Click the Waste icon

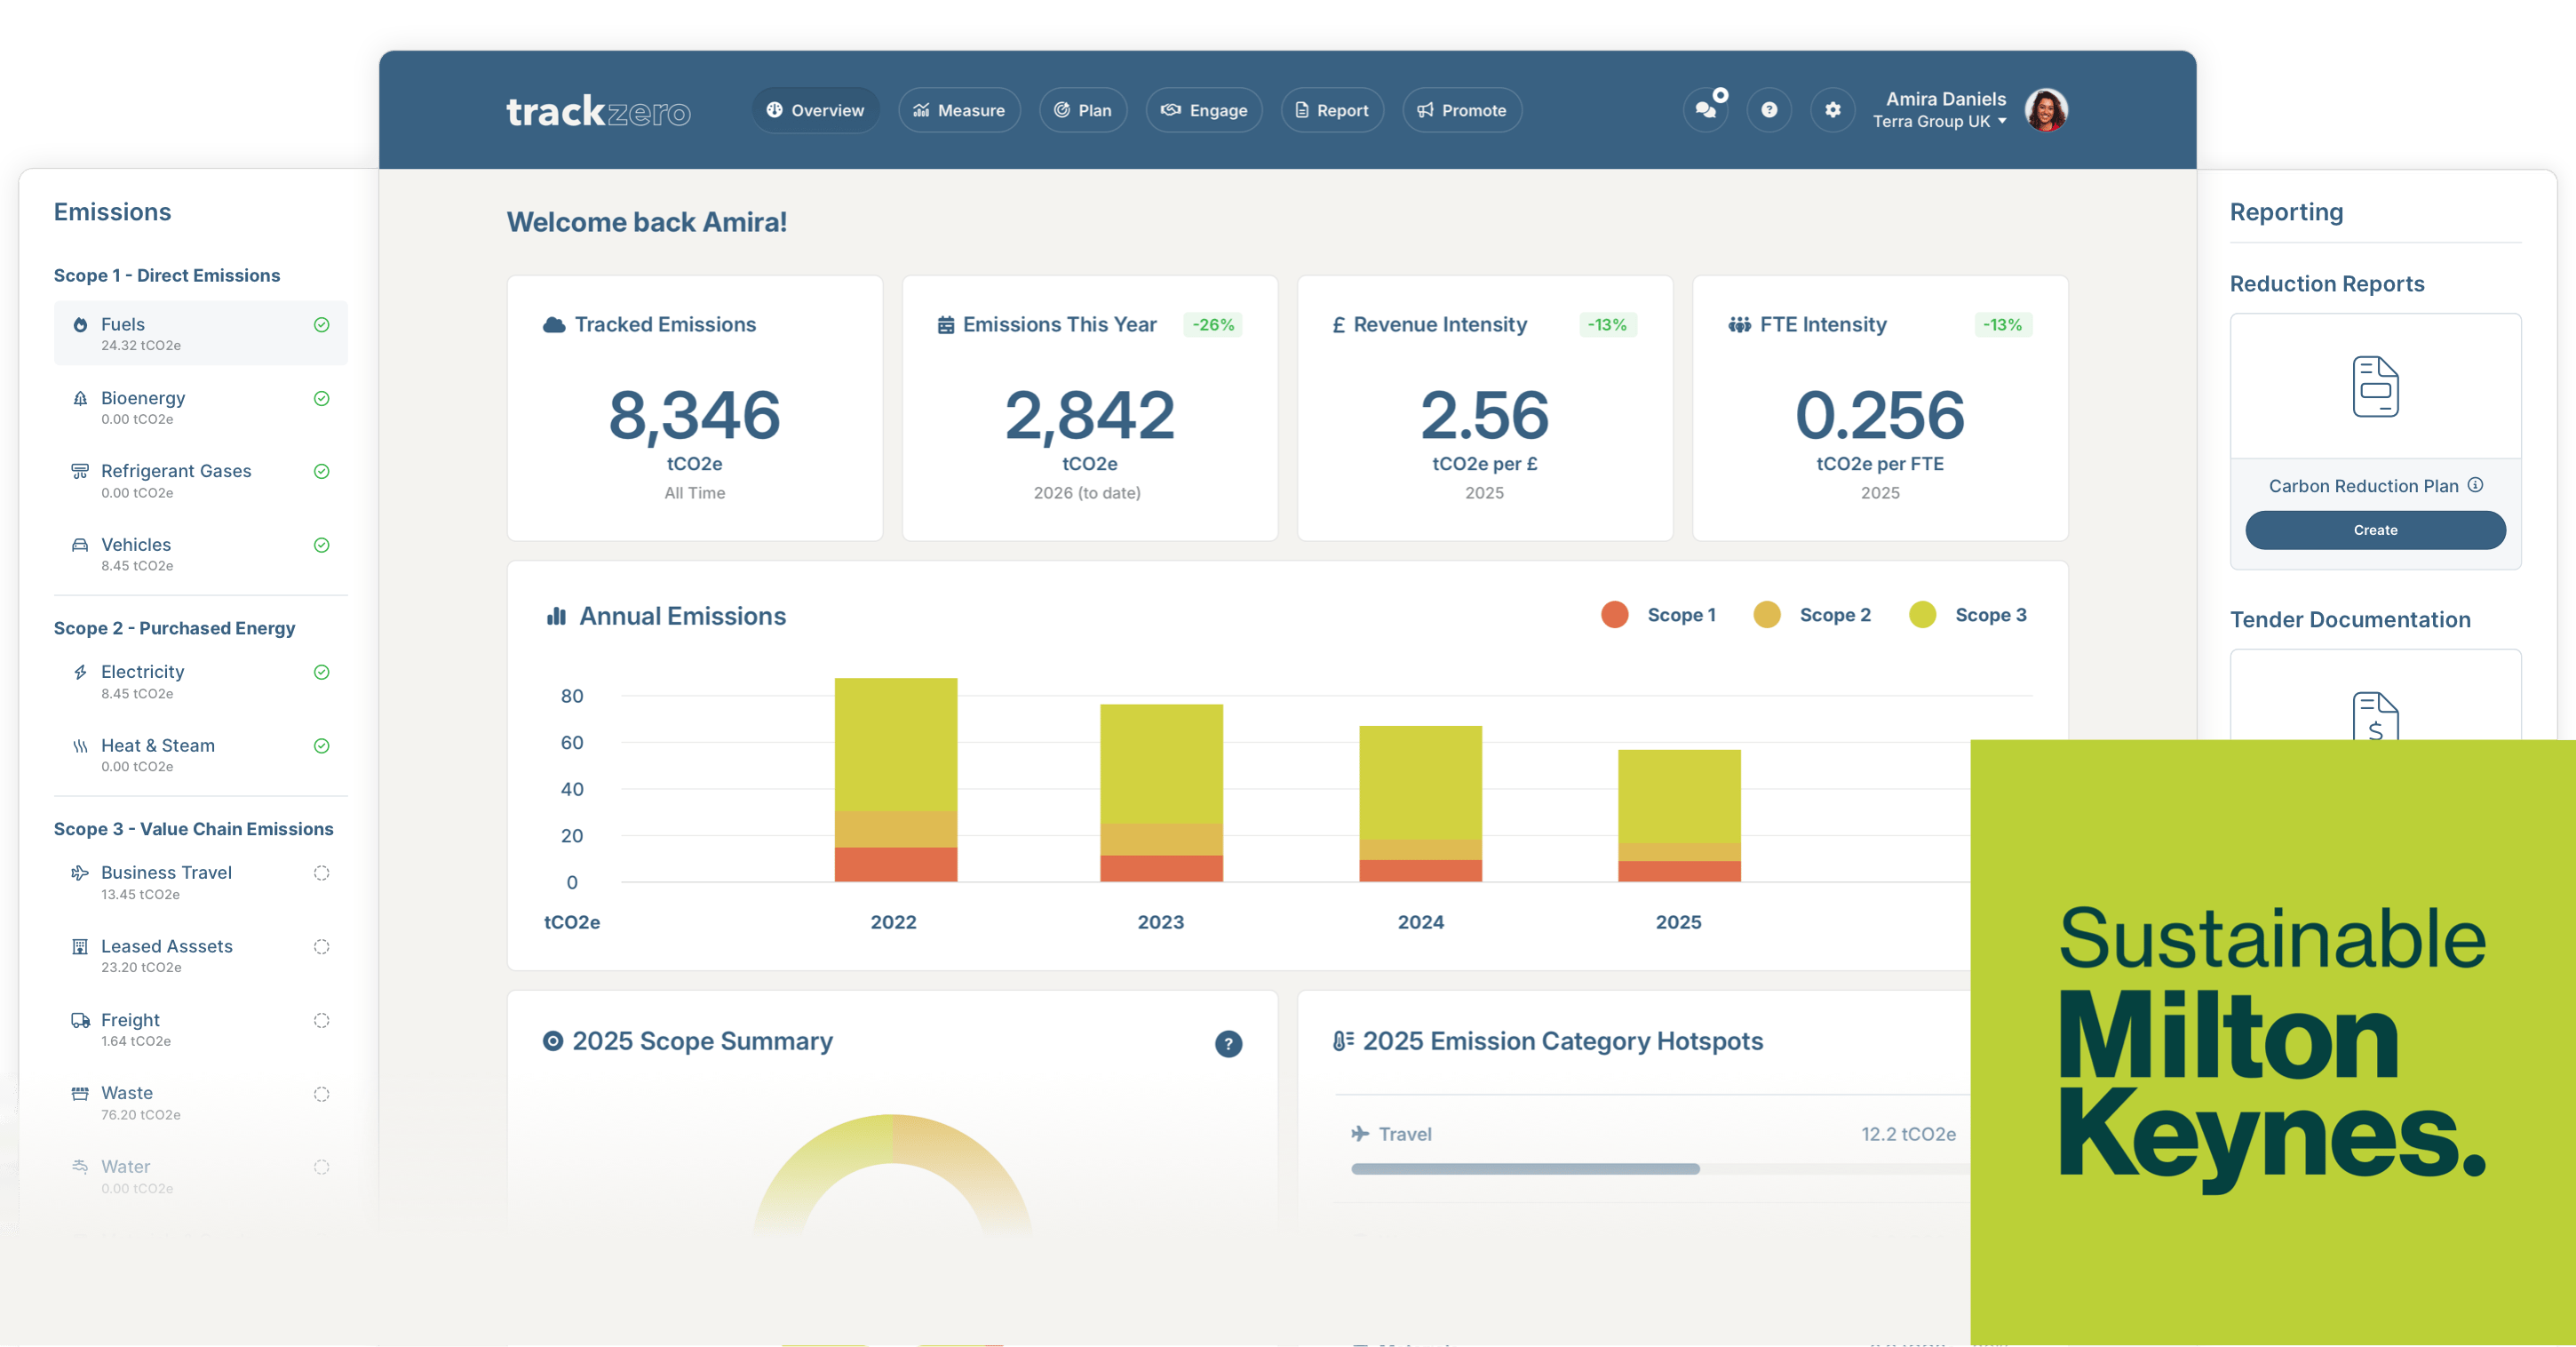click(x=80, y=1093)
